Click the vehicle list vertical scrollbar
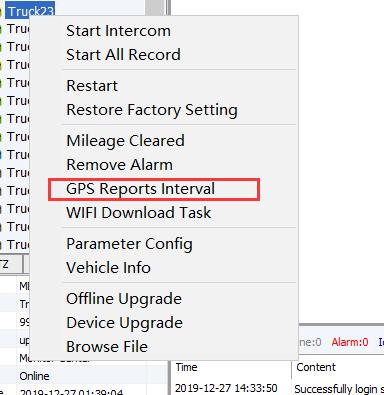This screenshot has height=395, width=384. coord(155,7)
